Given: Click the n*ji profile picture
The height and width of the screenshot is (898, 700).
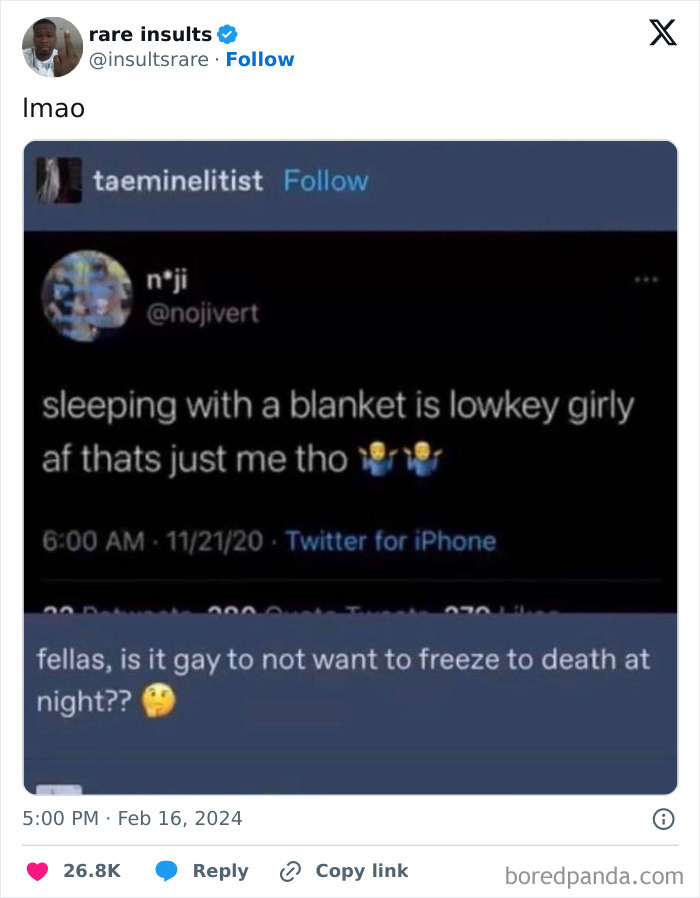Looking at the screenshot, I should click(87, 296).
